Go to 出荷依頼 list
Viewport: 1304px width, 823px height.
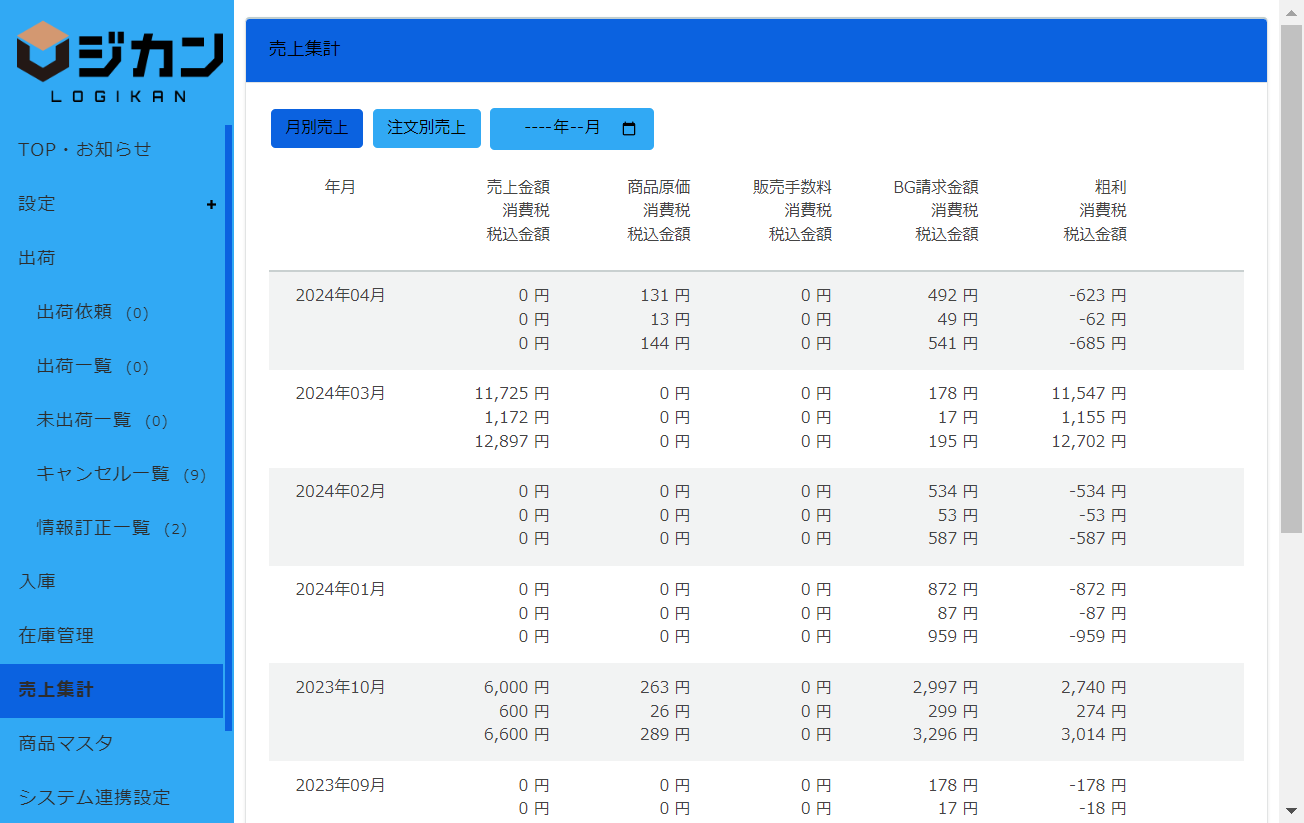(75, 312)
